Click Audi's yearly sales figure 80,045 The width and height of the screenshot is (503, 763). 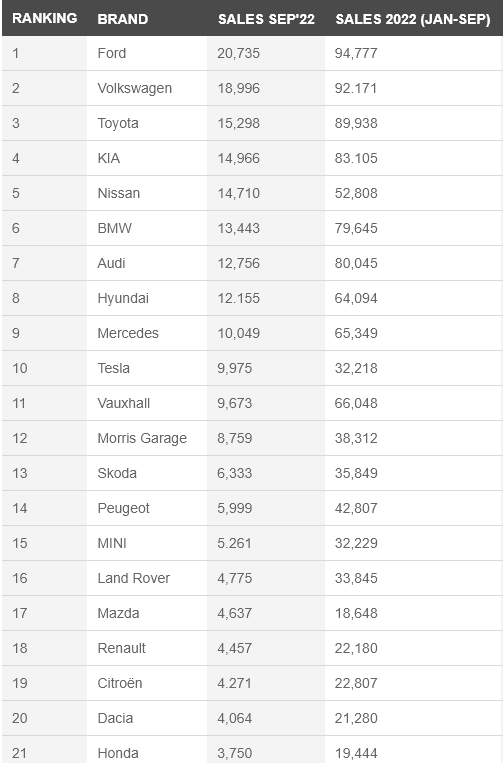click(356, 263)
